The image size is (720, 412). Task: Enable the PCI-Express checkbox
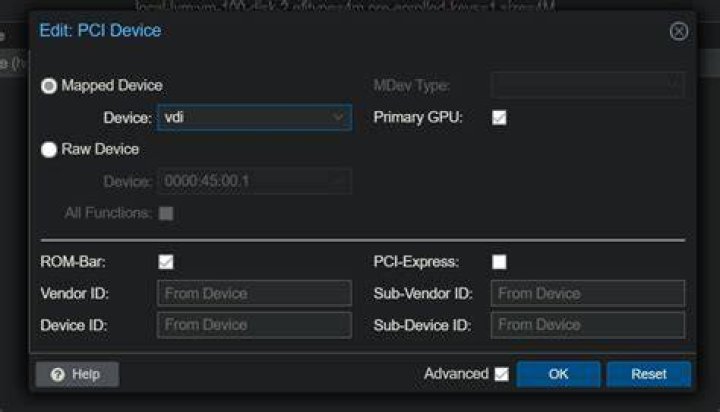click(x=499, y=262)
